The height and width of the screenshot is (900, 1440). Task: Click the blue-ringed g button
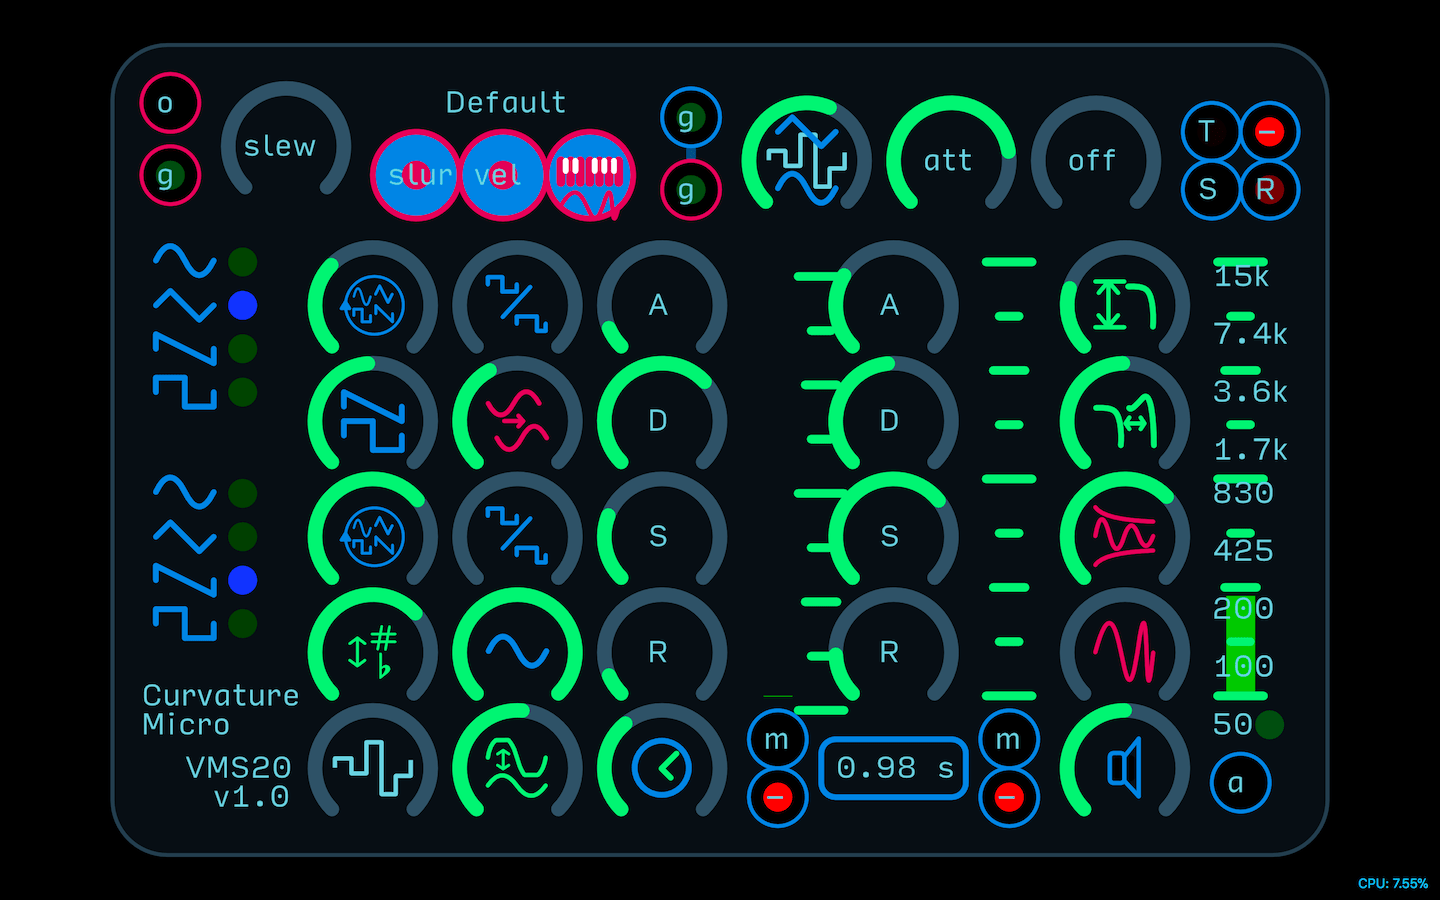tap(690, 117)
